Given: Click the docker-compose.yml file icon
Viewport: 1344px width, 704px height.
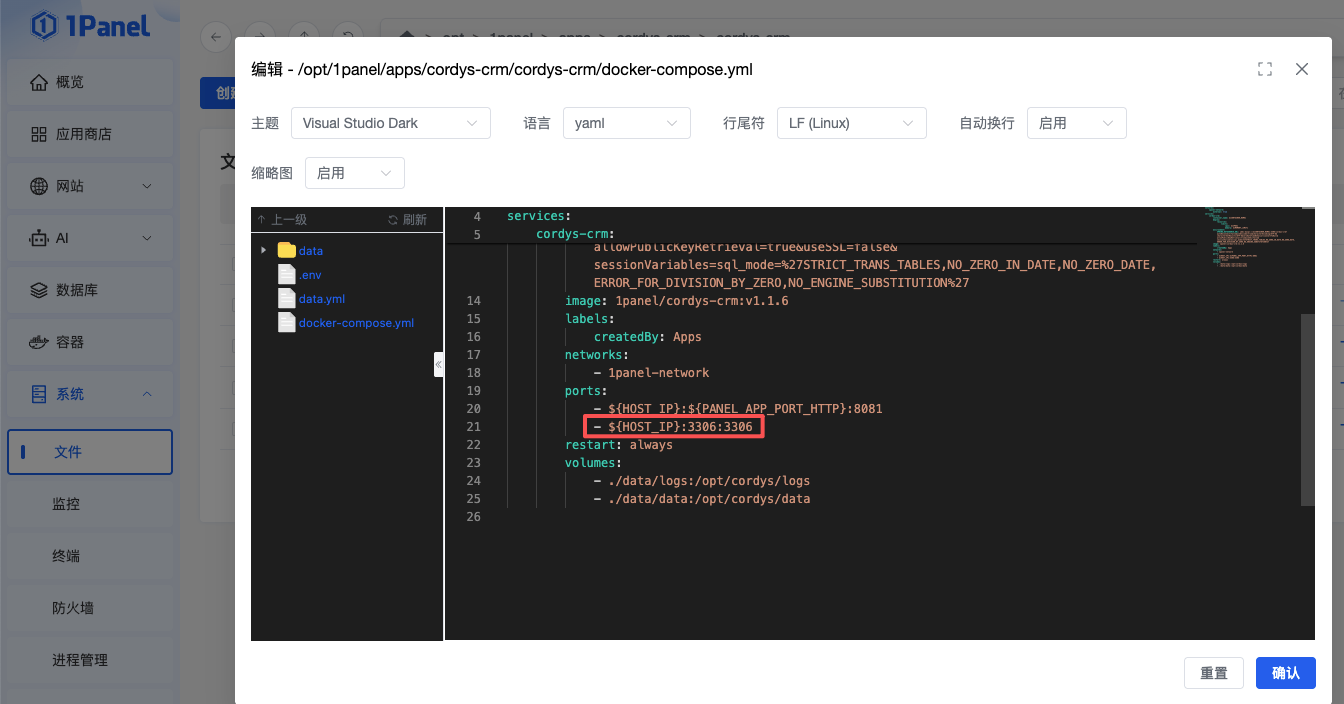Looking at the screenshot, I should click(286, 322).
